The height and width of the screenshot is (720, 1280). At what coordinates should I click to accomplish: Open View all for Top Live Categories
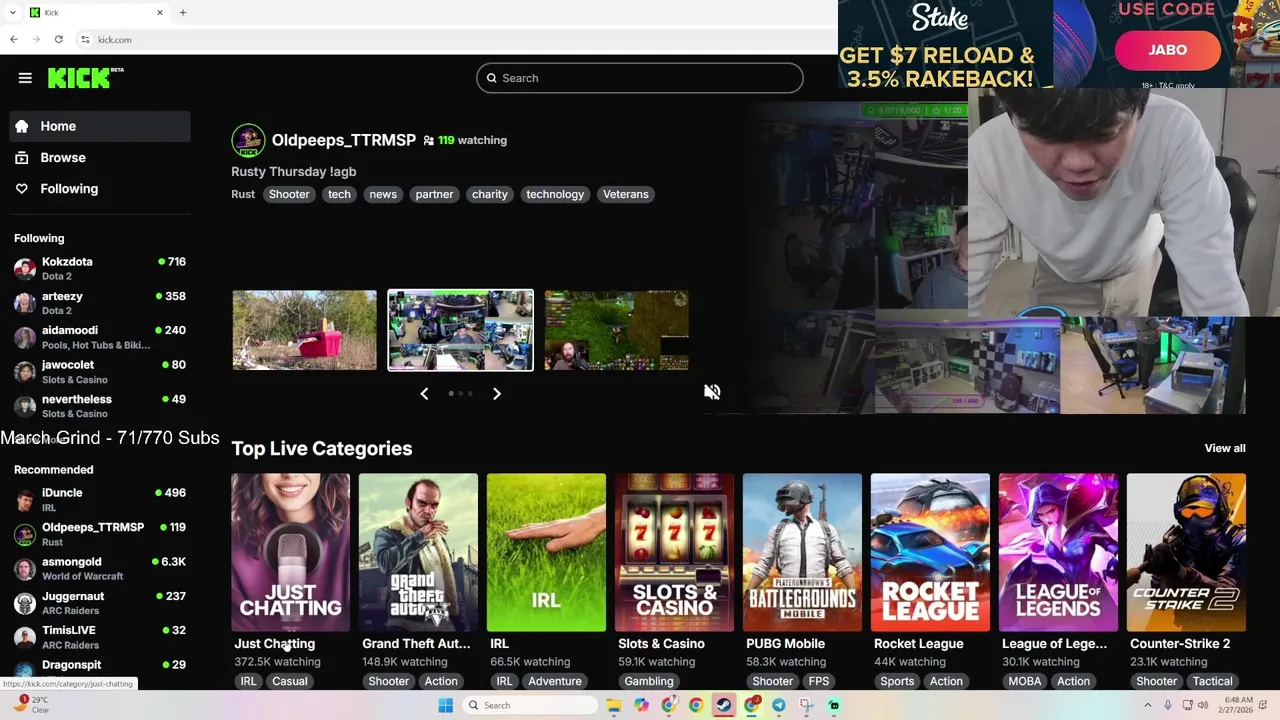[1225, 448]
